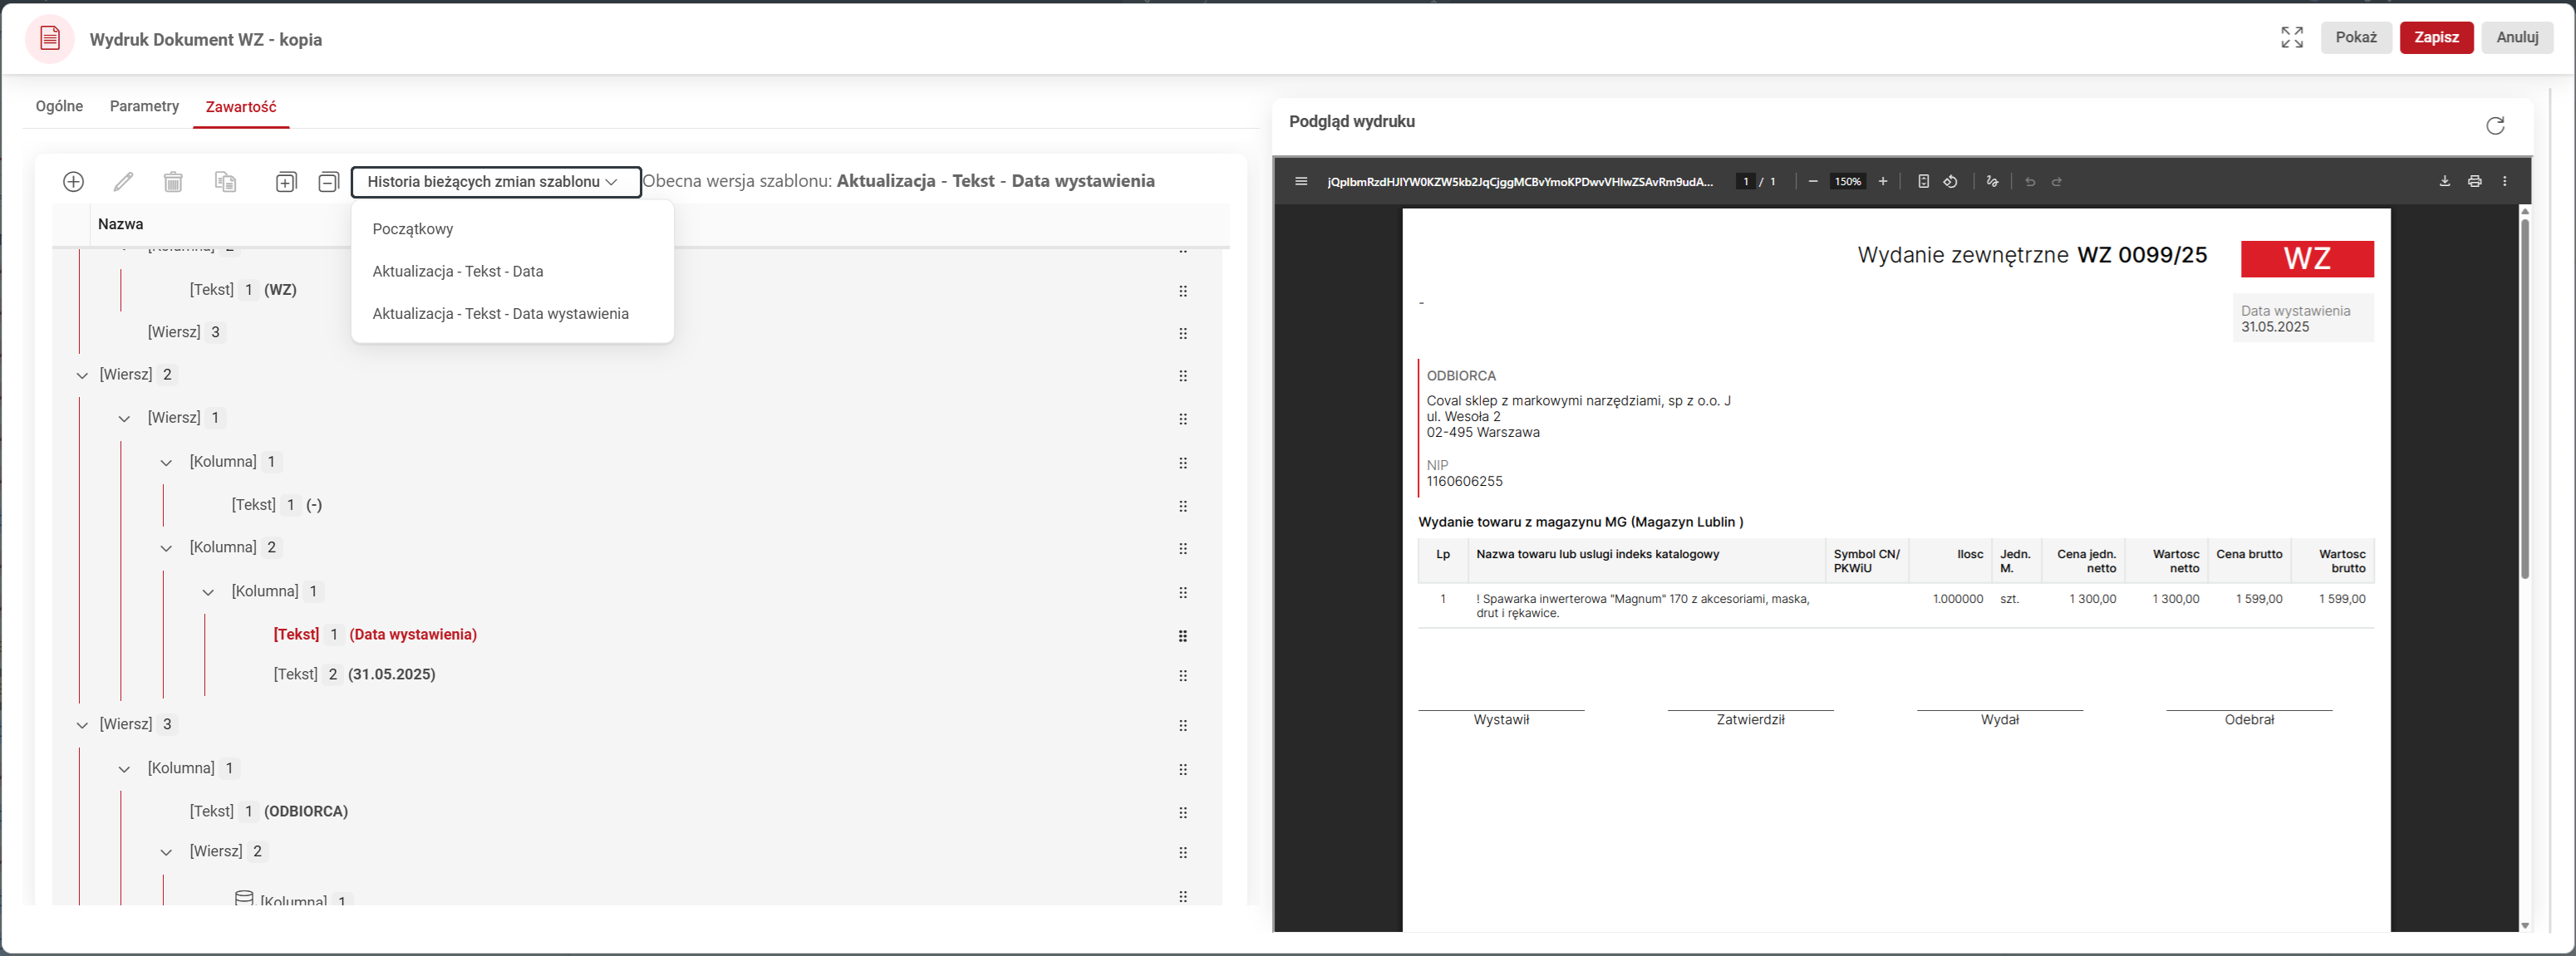Click the Zapisz button

pos(2435,37)
